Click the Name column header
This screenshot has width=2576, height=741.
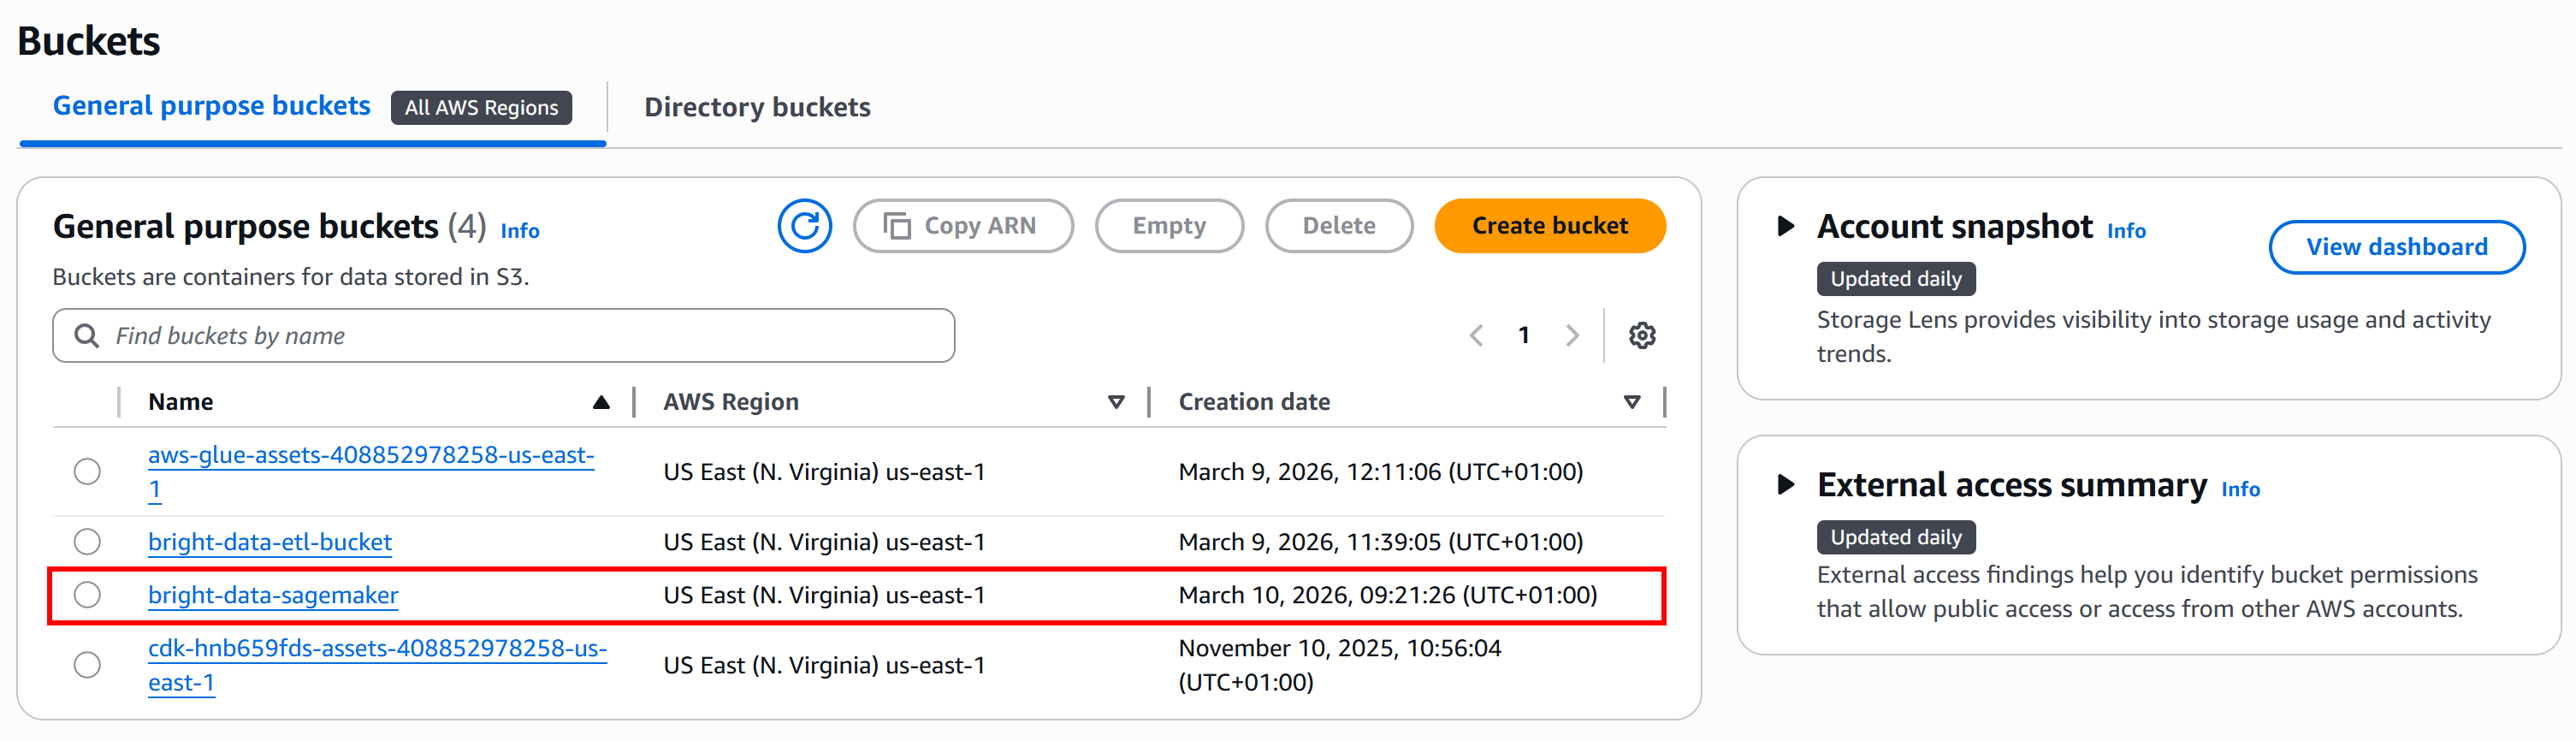click(181, 402)
